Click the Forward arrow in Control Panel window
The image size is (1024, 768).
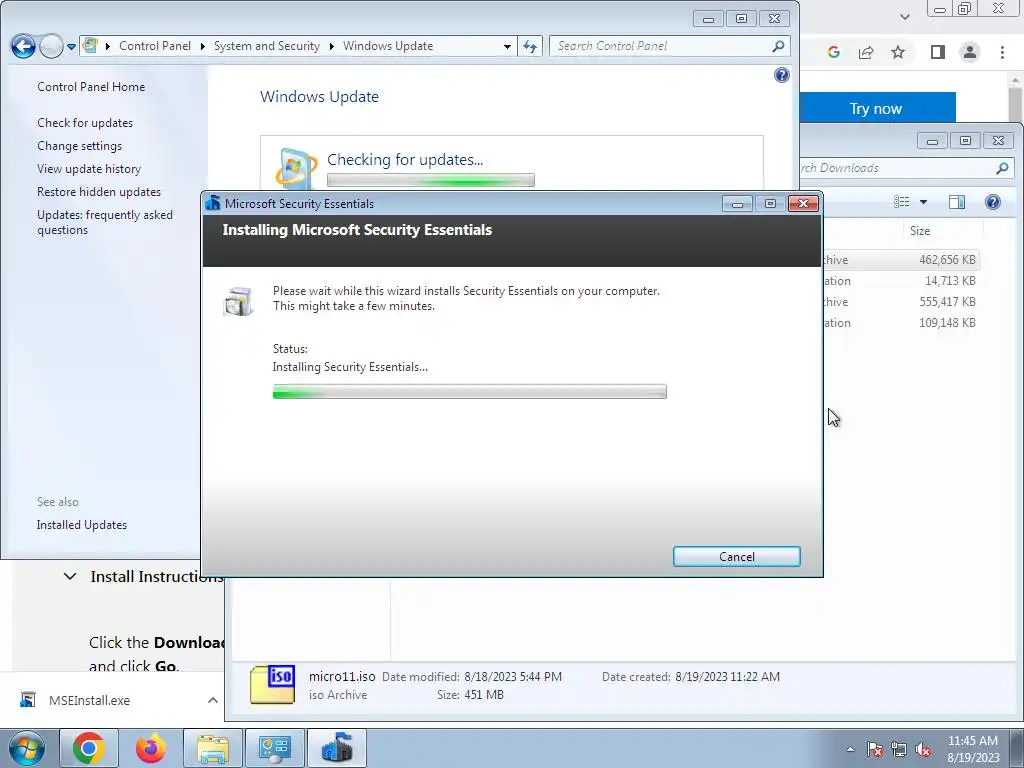(51, 46)
